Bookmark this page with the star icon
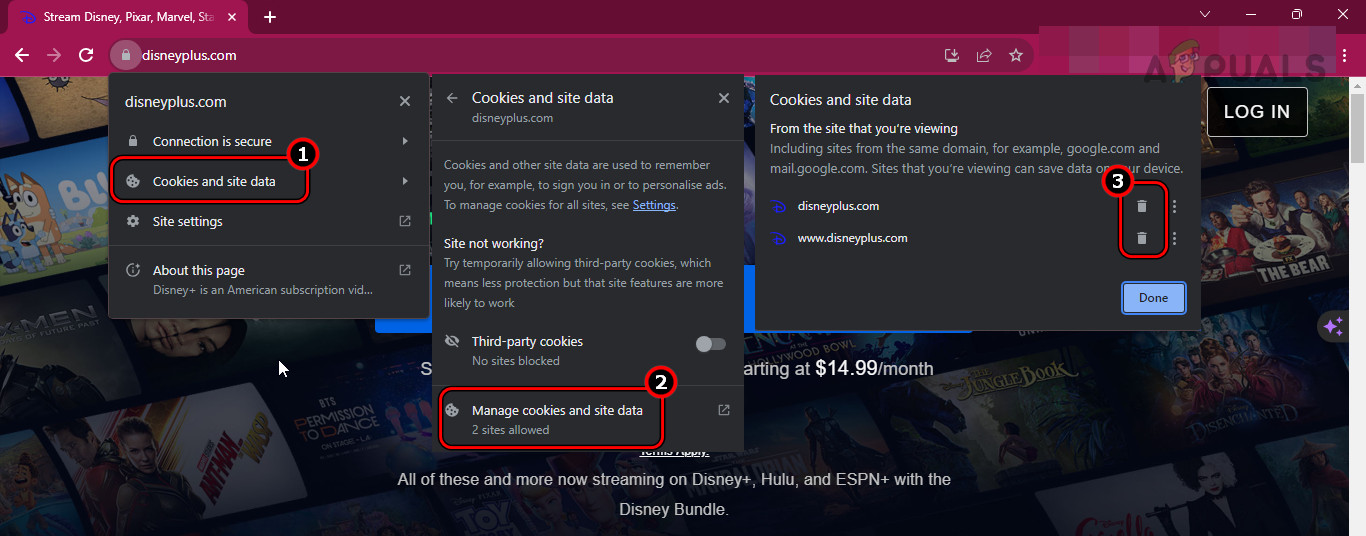The height and width of the screenshot is (536, 1366). pos(1016,55)
